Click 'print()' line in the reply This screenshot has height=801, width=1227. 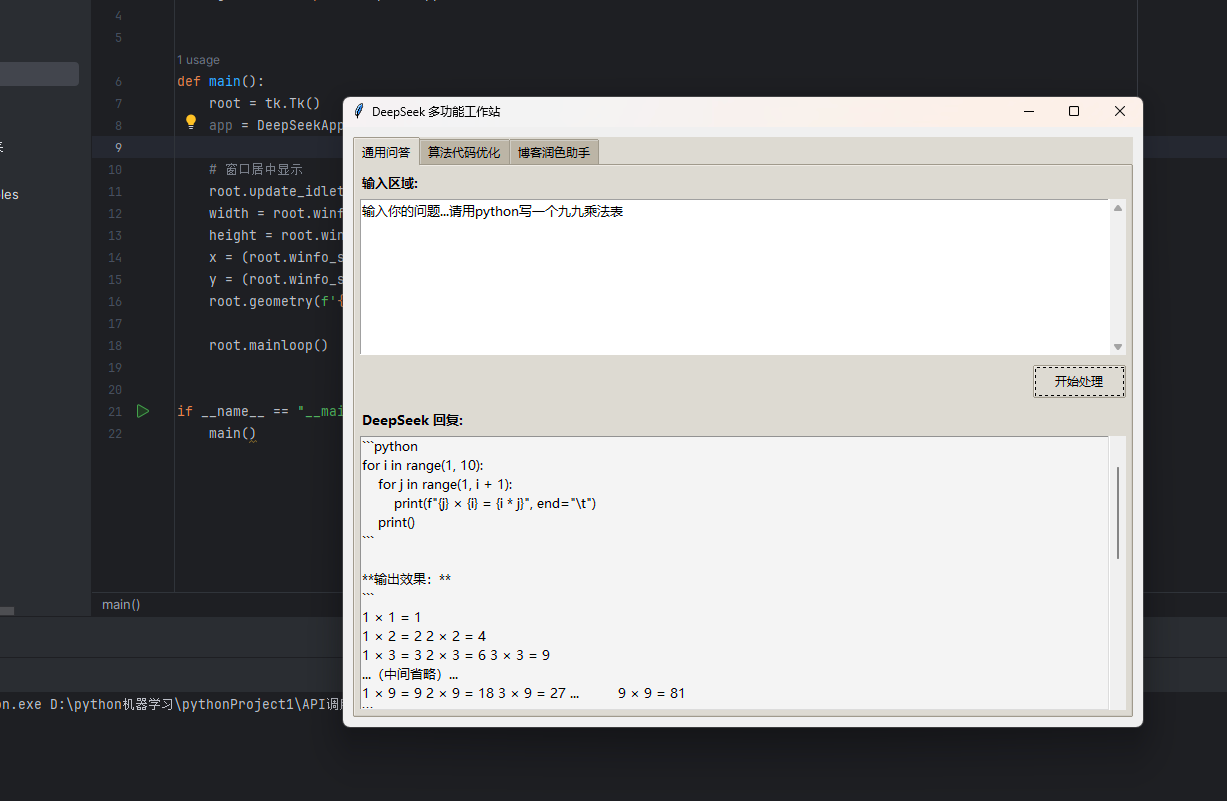pos(396,522)
